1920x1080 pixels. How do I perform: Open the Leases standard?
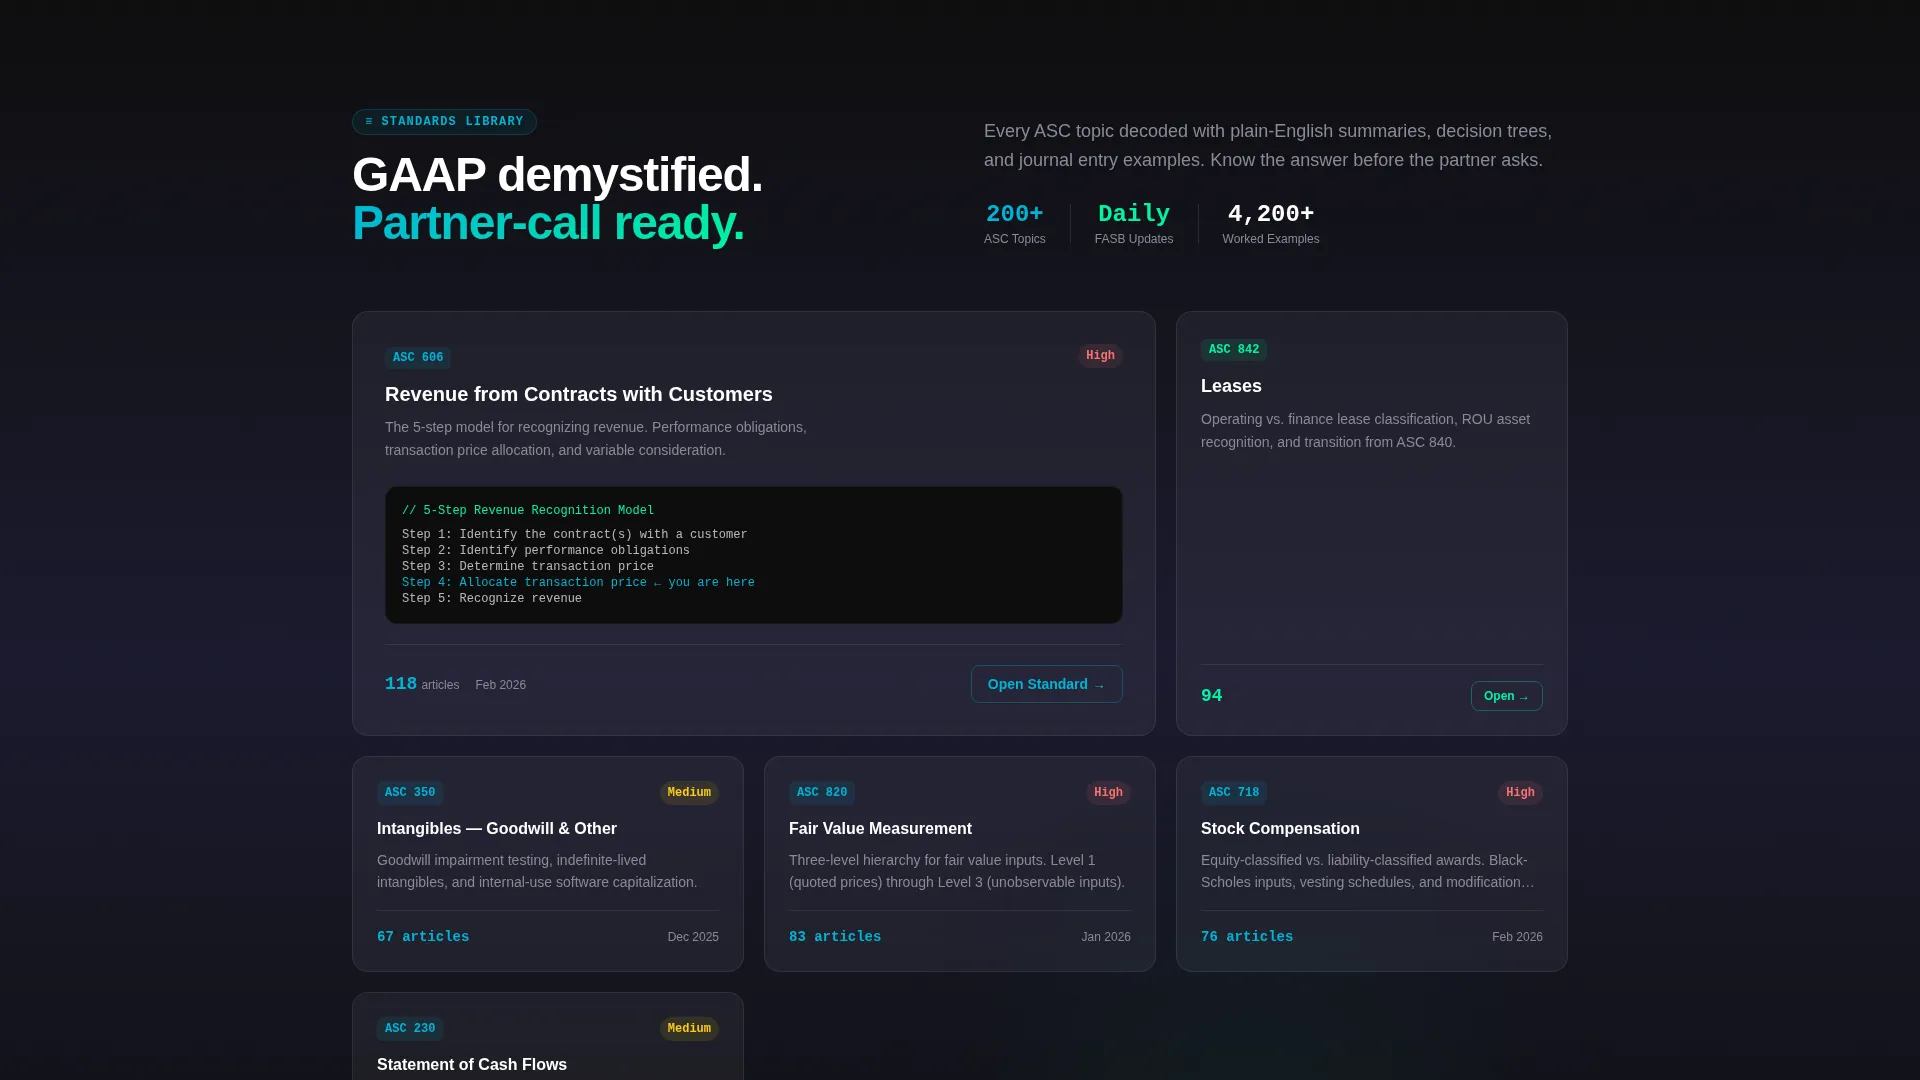(x=1506, y=696)
